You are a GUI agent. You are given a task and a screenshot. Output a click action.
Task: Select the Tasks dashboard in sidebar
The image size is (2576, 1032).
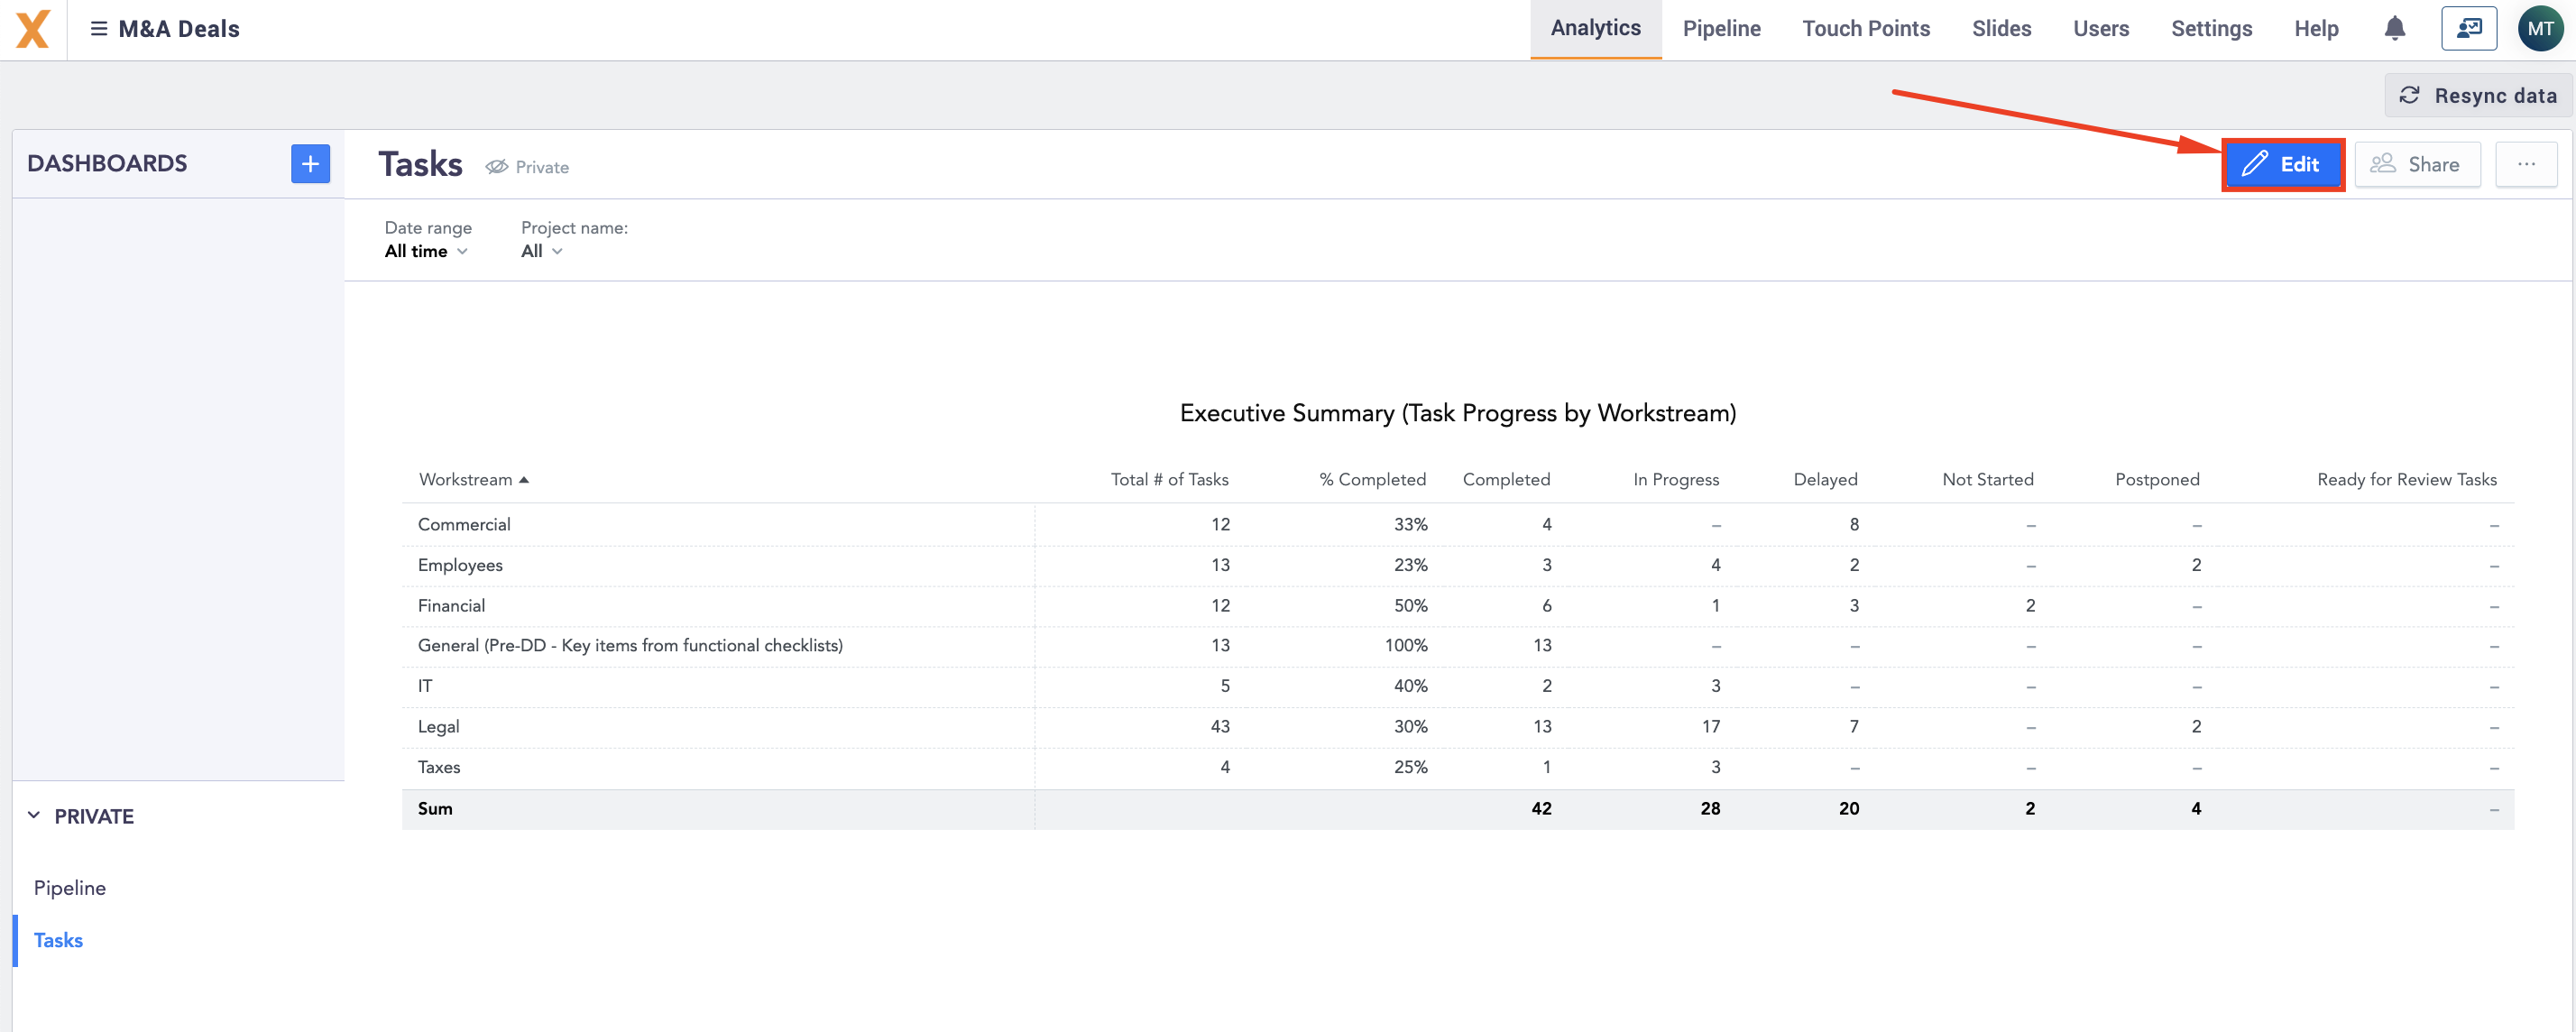[58, 940]
